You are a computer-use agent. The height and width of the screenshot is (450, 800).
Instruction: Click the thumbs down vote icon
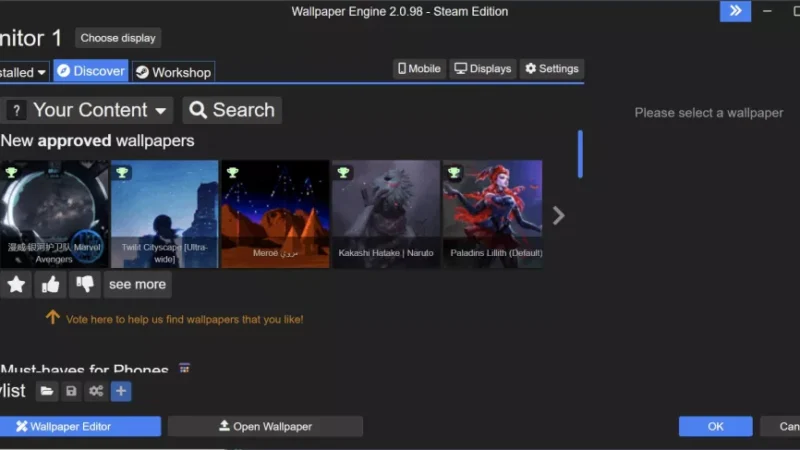coord(84,285)
